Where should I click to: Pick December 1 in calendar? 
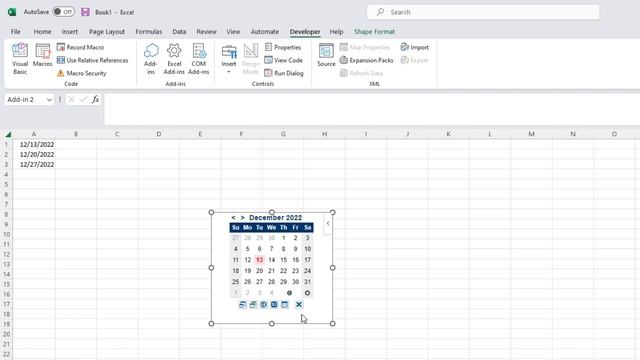click(x=283, y=238)
